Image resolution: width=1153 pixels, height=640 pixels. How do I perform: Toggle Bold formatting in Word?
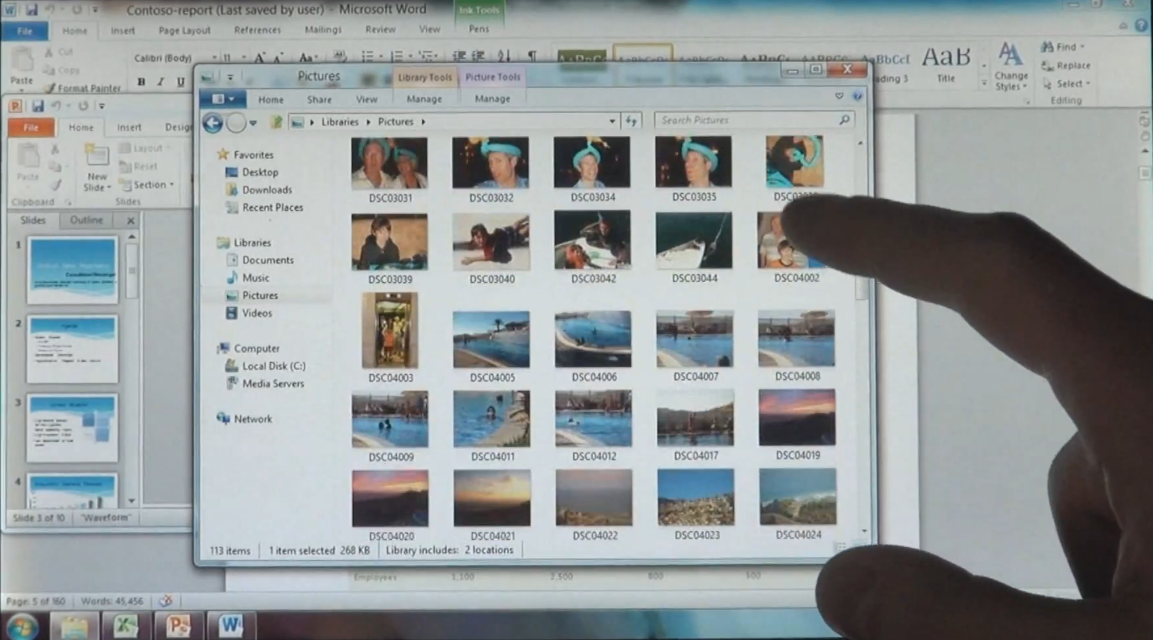(141, 81)
